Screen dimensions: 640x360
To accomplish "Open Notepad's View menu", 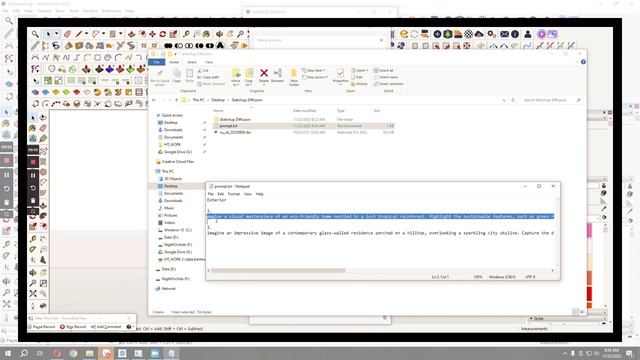I will tap(248, 194).
